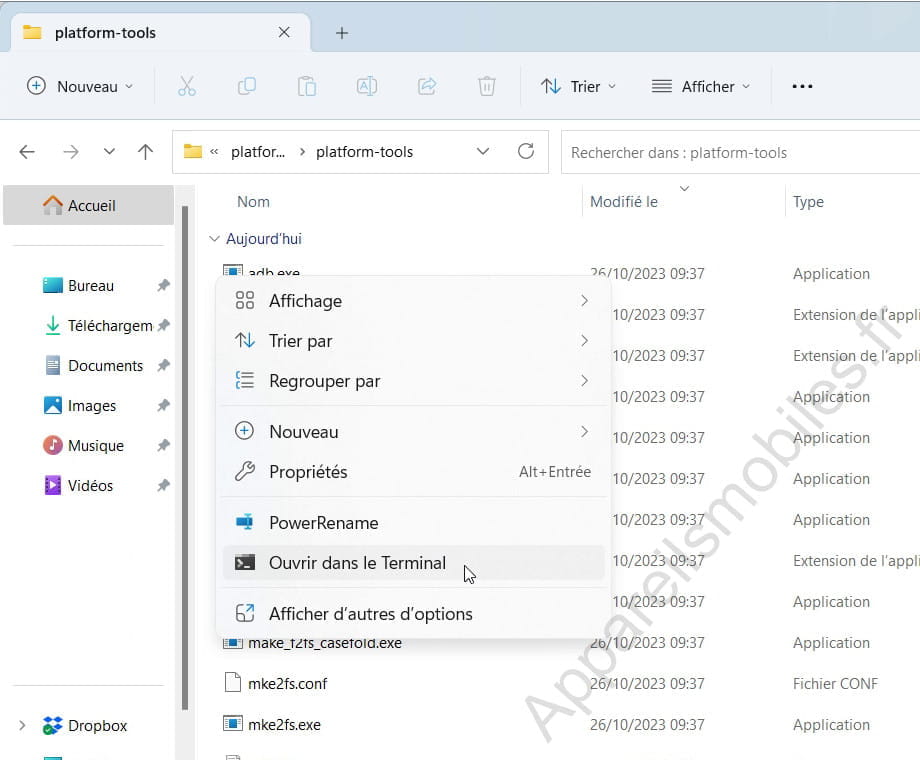Click the Terminal icon in context menu
The width and height of the screenshot is (920, 760).
(245, 562)
